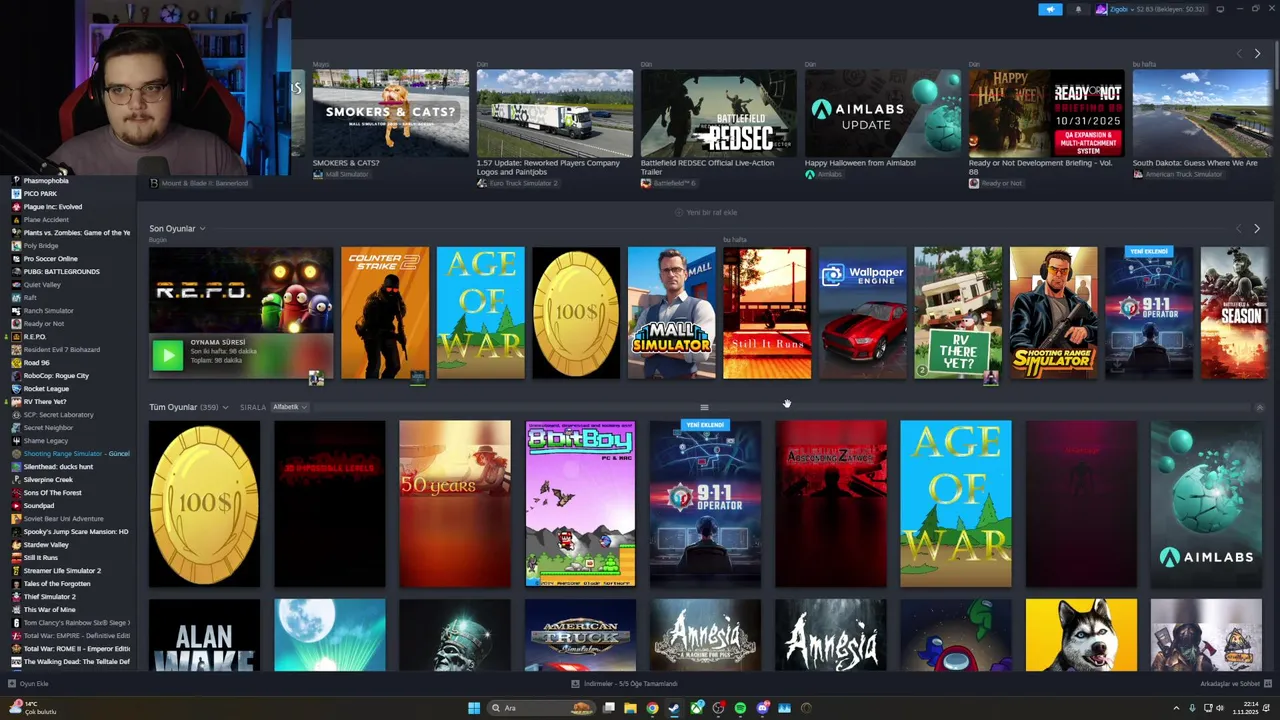Screen dimensions: 1280x720
Task: Open File Explorer from taskbar
Action: click(x=630, y=708)
